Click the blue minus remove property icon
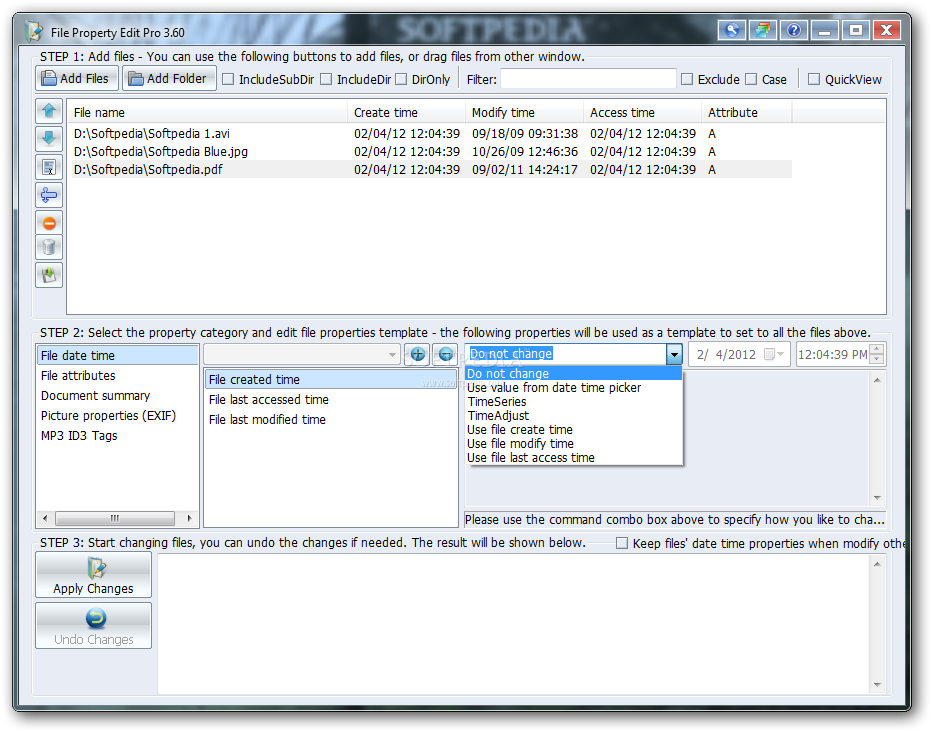Screen dimensions: 932x732 [445, 355]
